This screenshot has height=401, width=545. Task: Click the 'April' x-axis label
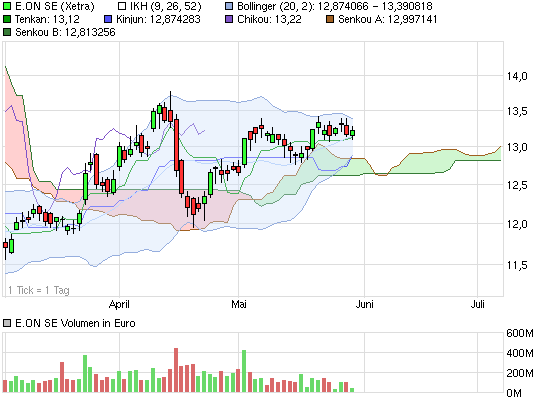tap(119, 304)
